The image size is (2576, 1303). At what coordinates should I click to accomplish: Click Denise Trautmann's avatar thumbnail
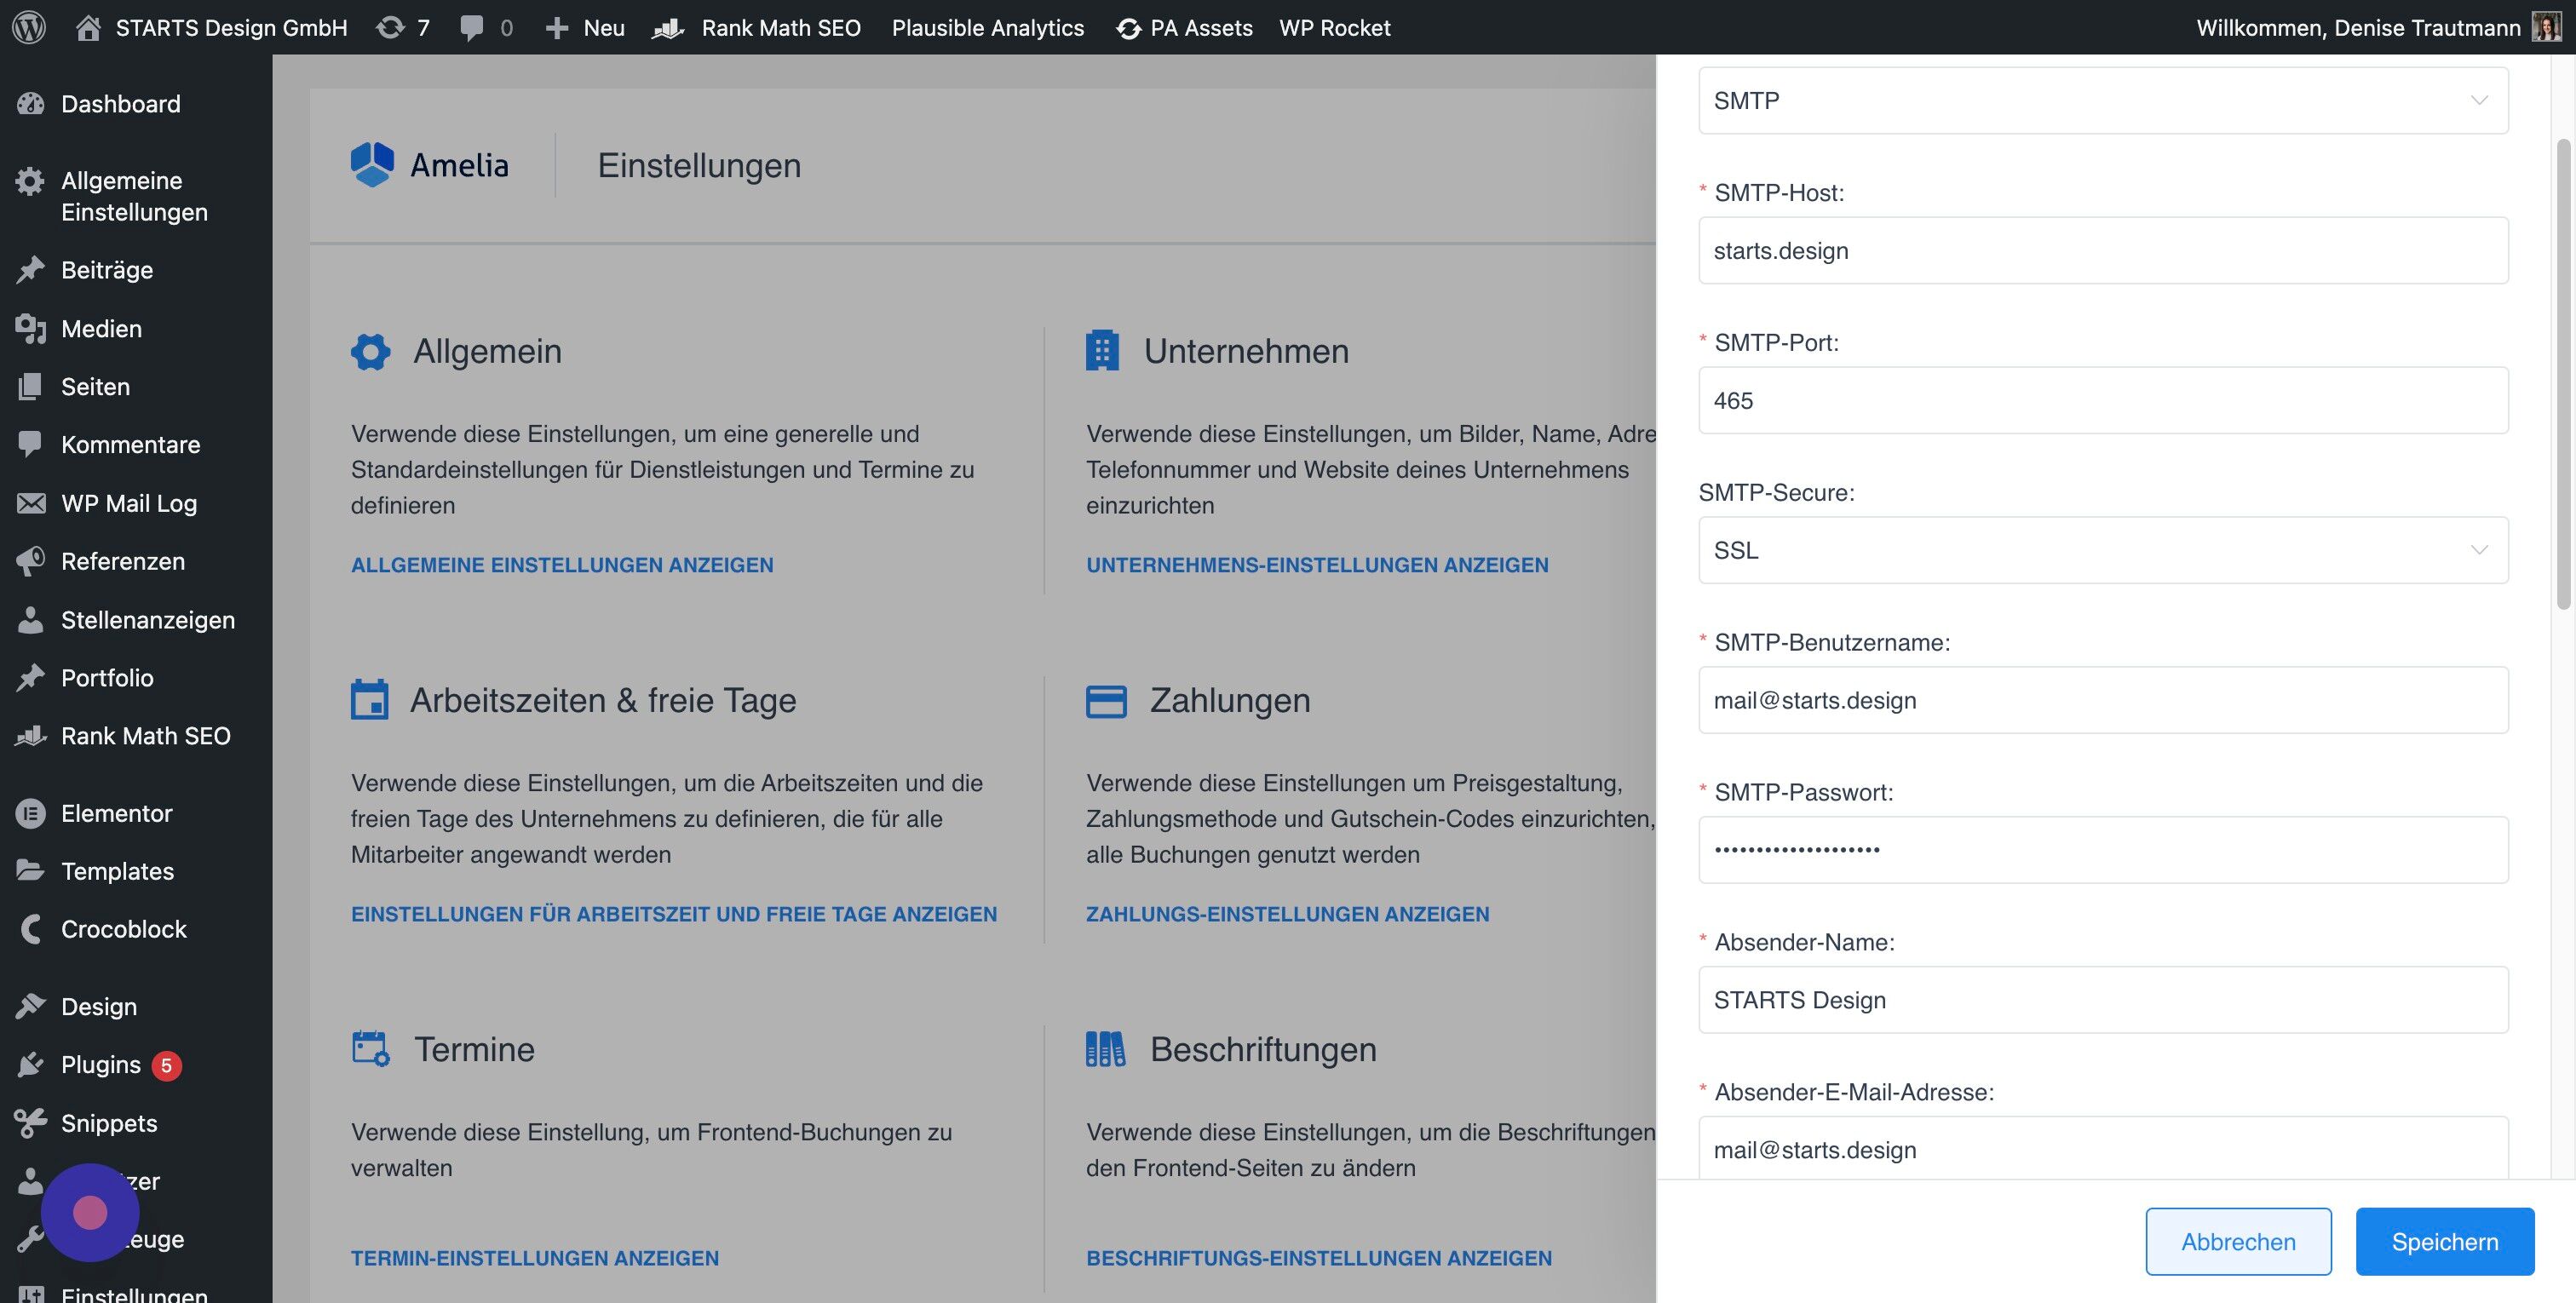2546,27
